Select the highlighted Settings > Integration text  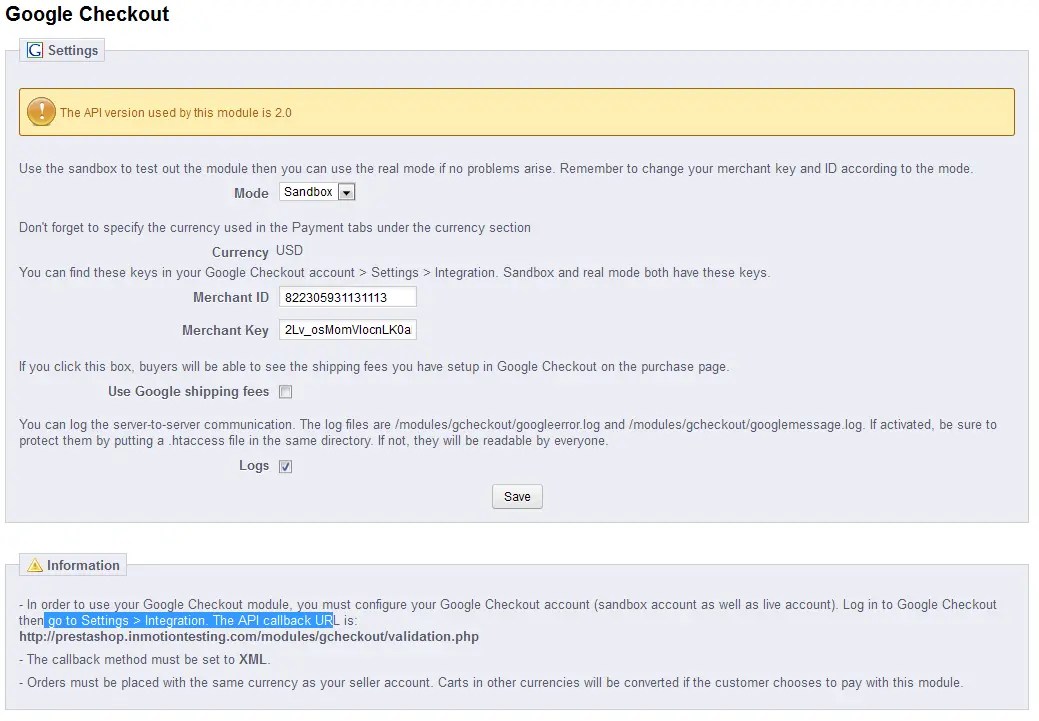click(x=190, y=620)
